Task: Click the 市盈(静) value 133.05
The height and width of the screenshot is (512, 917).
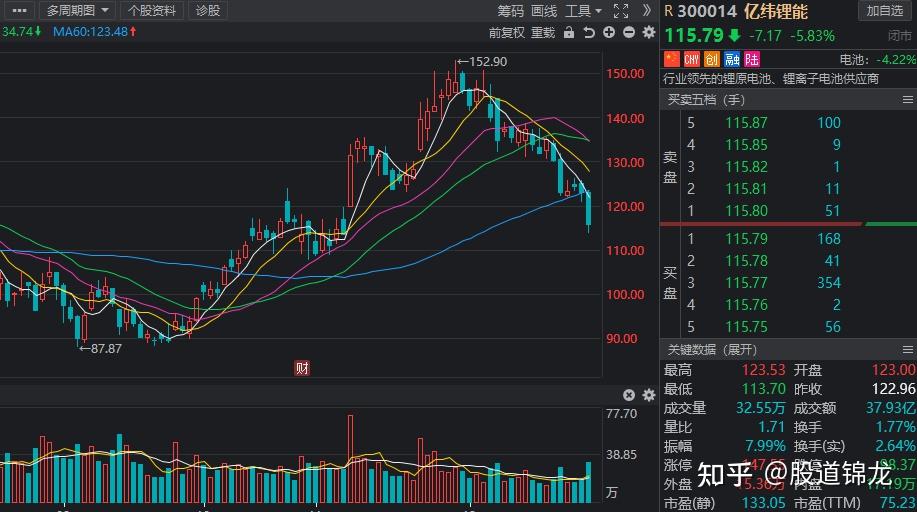Action: (763, 503)
